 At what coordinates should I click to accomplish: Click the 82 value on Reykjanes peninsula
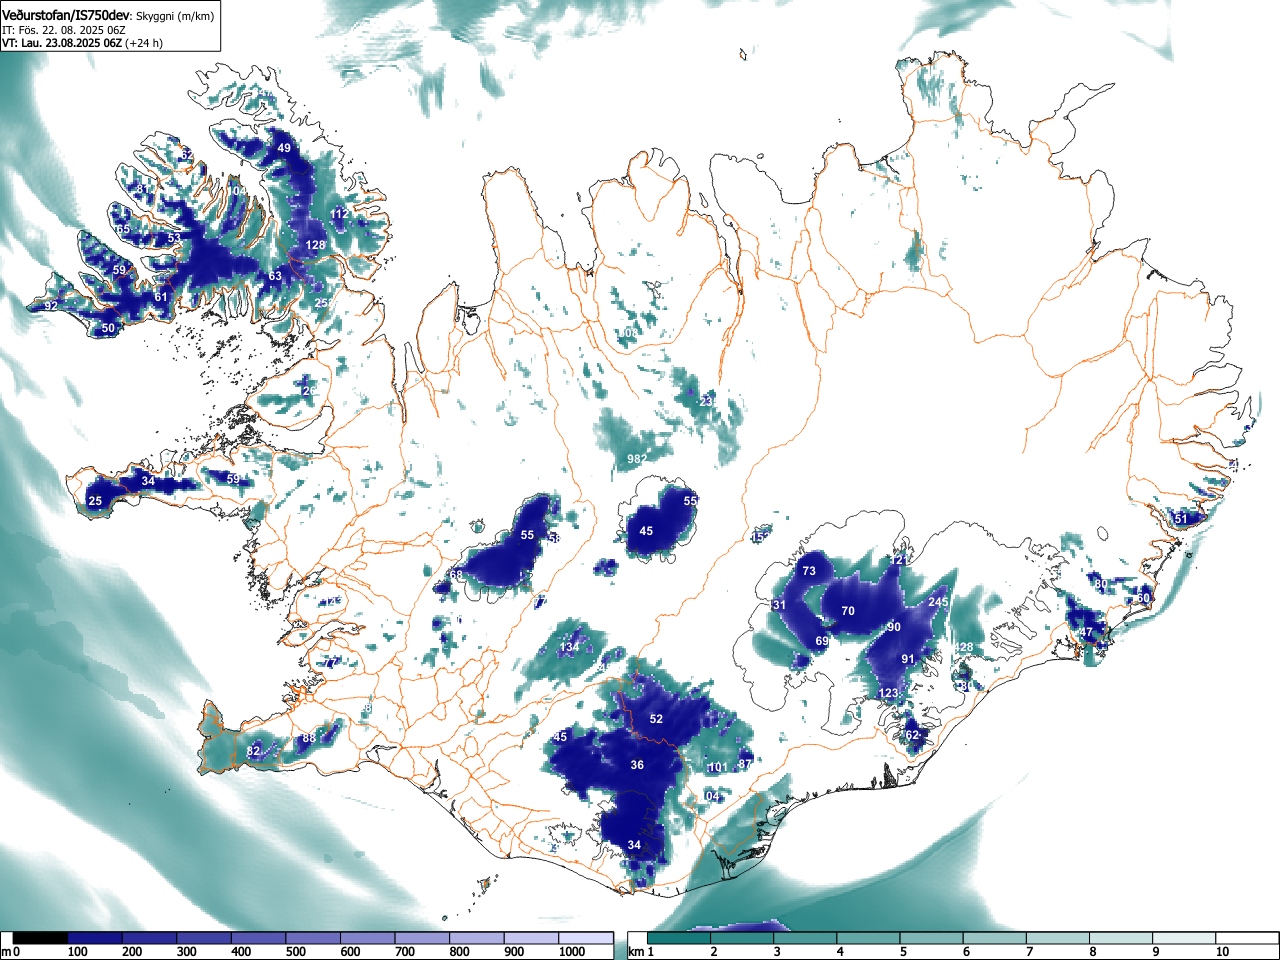[253, 751]
